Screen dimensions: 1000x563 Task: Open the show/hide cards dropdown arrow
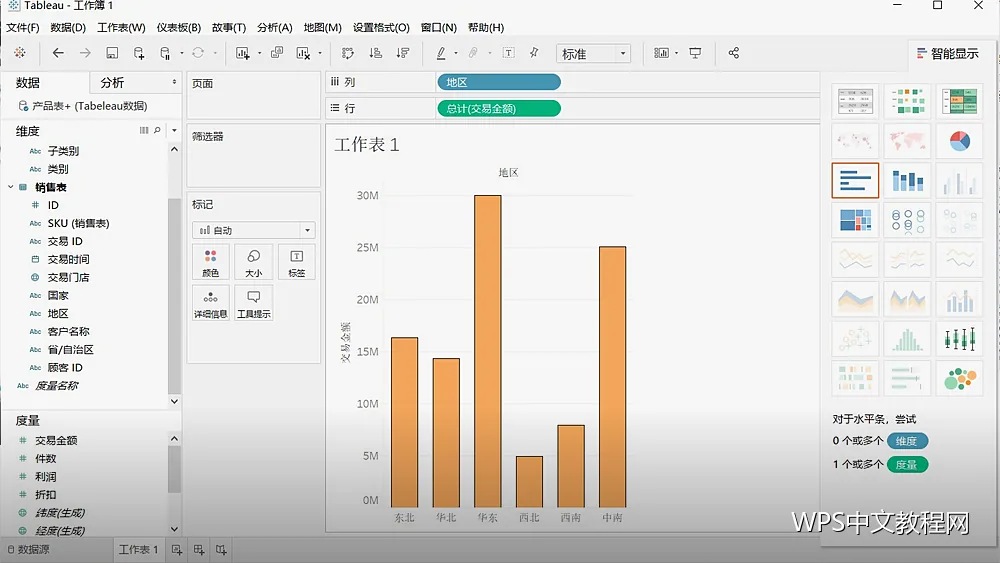point(677,53)
